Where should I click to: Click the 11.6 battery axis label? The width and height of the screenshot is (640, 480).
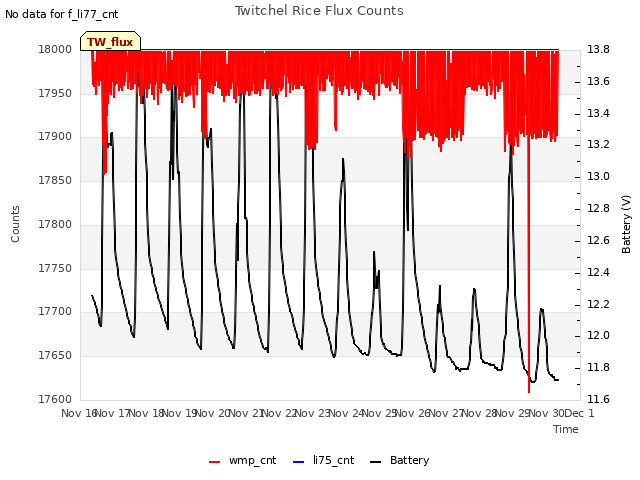(598, 399)
